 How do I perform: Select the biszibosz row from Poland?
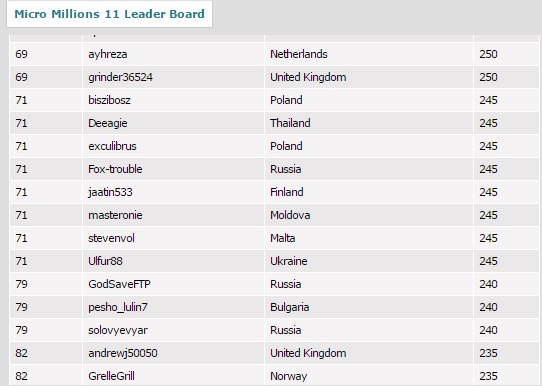274,100
